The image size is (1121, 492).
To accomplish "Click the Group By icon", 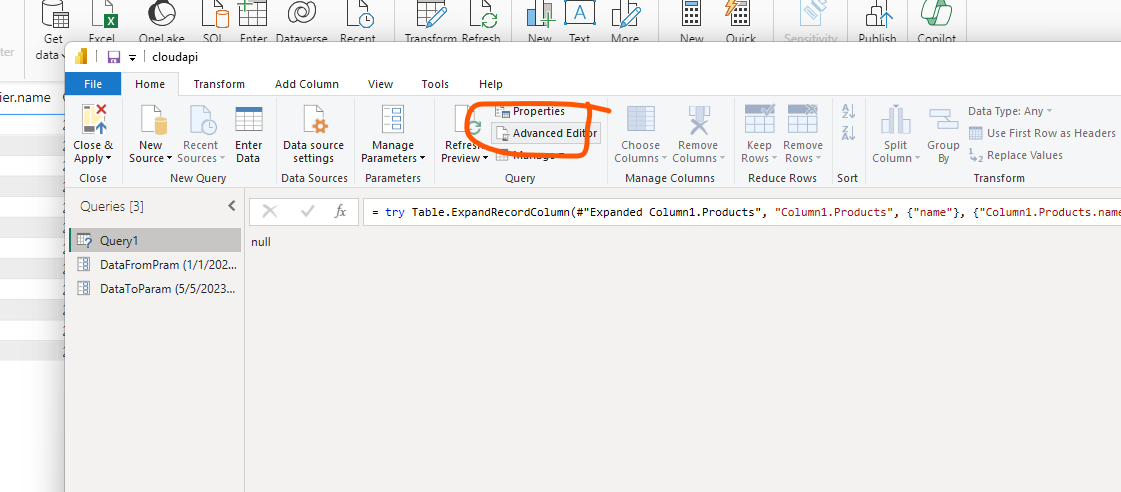I will click(943, 122).
